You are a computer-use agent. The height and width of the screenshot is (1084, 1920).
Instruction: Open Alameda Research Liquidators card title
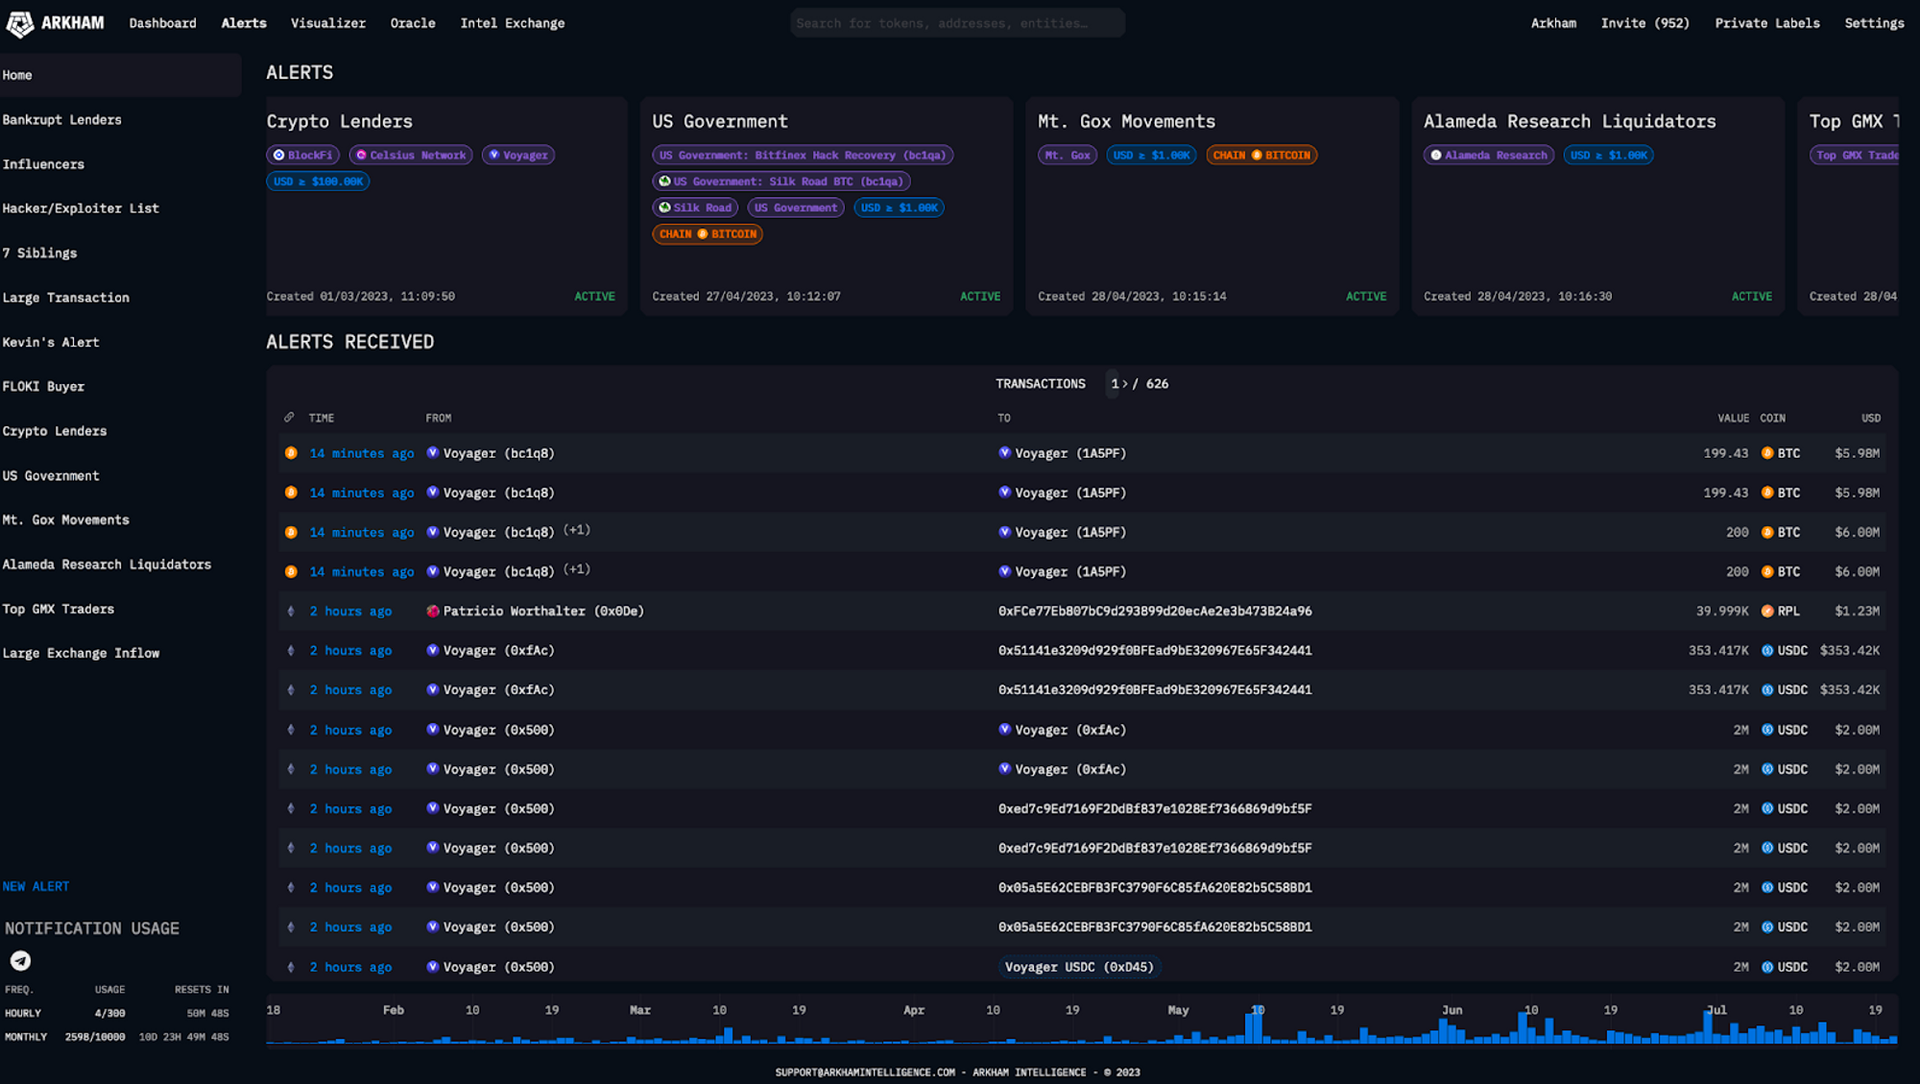pos(1570,121)
